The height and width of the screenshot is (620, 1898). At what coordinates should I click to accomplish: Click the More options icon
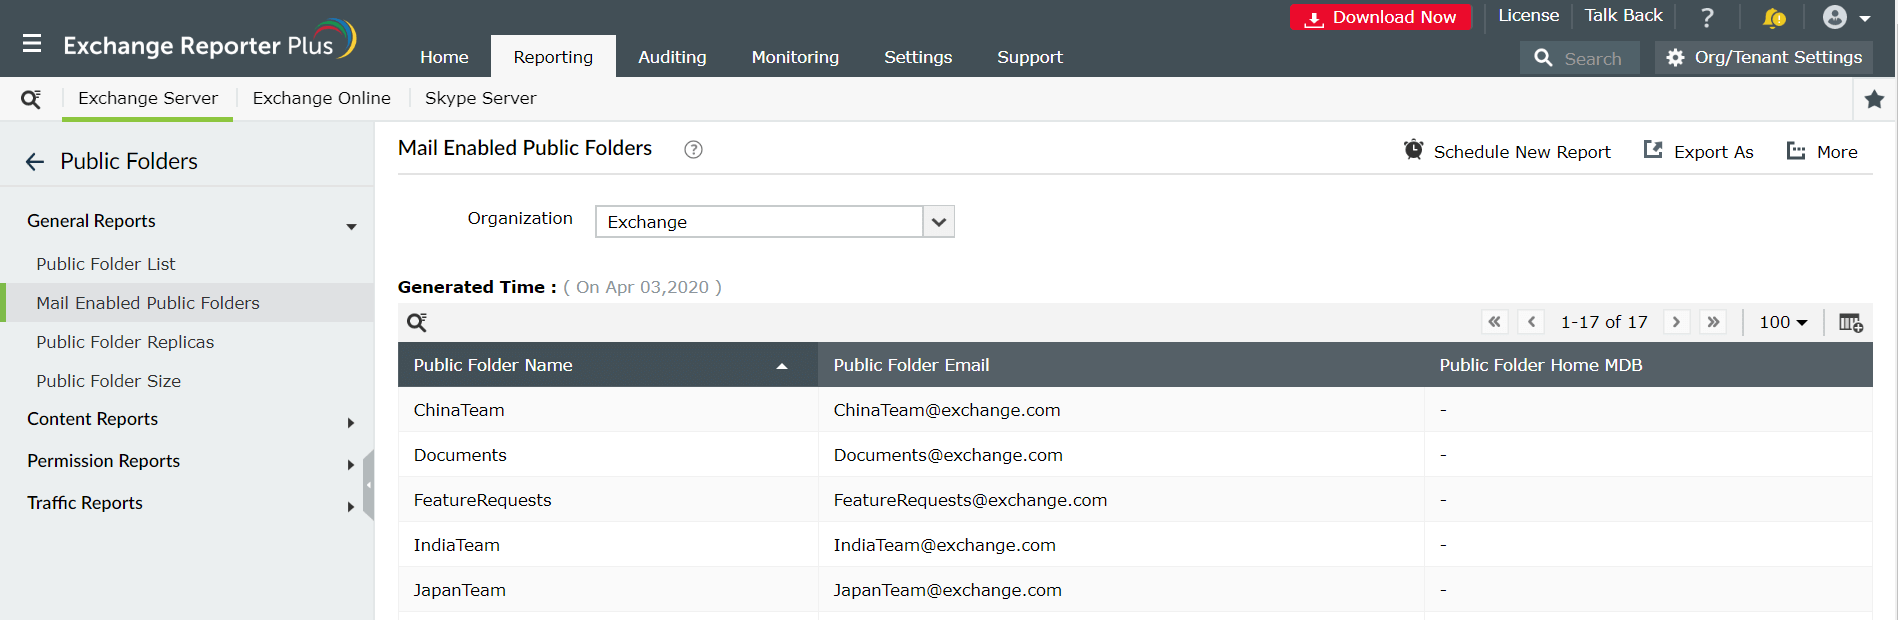(x=1796, y=151)
